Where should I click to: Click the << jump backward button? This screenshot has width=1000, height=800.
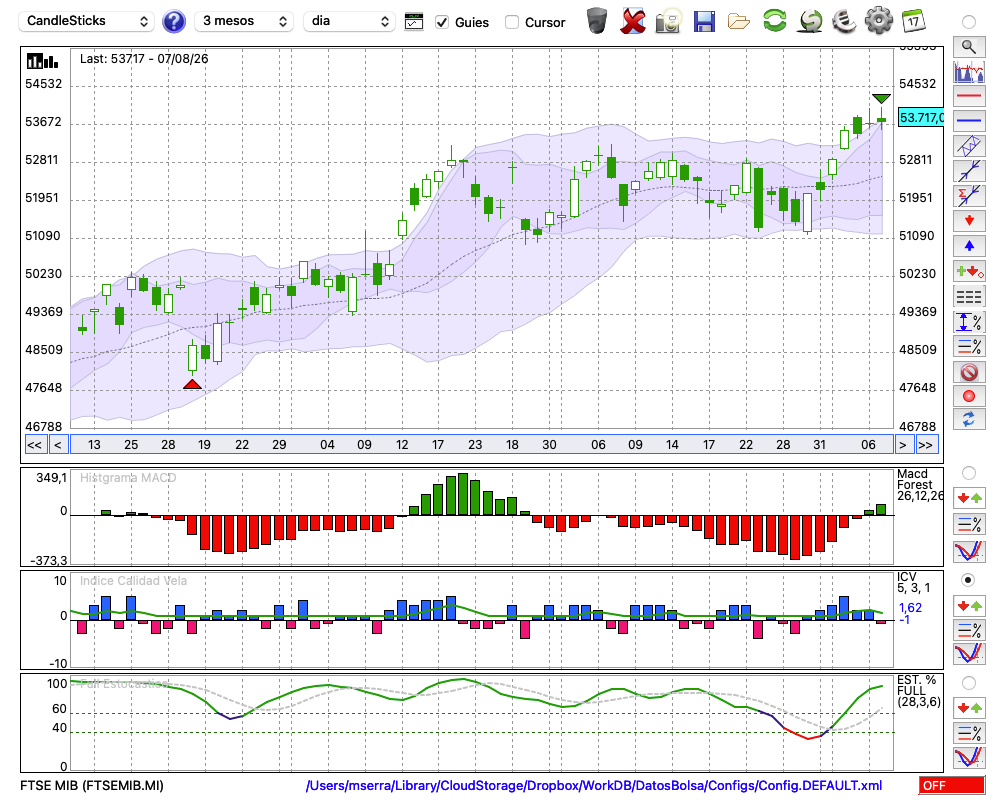coord(34,445)
